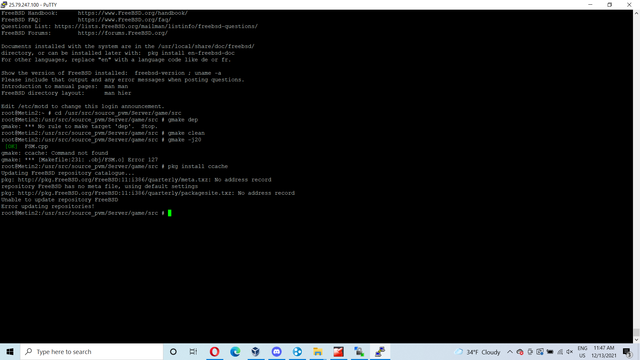Screen dimensions: 640x360
Task: Expand the hidden system tray icons chevron
Action: click(510, 352)
